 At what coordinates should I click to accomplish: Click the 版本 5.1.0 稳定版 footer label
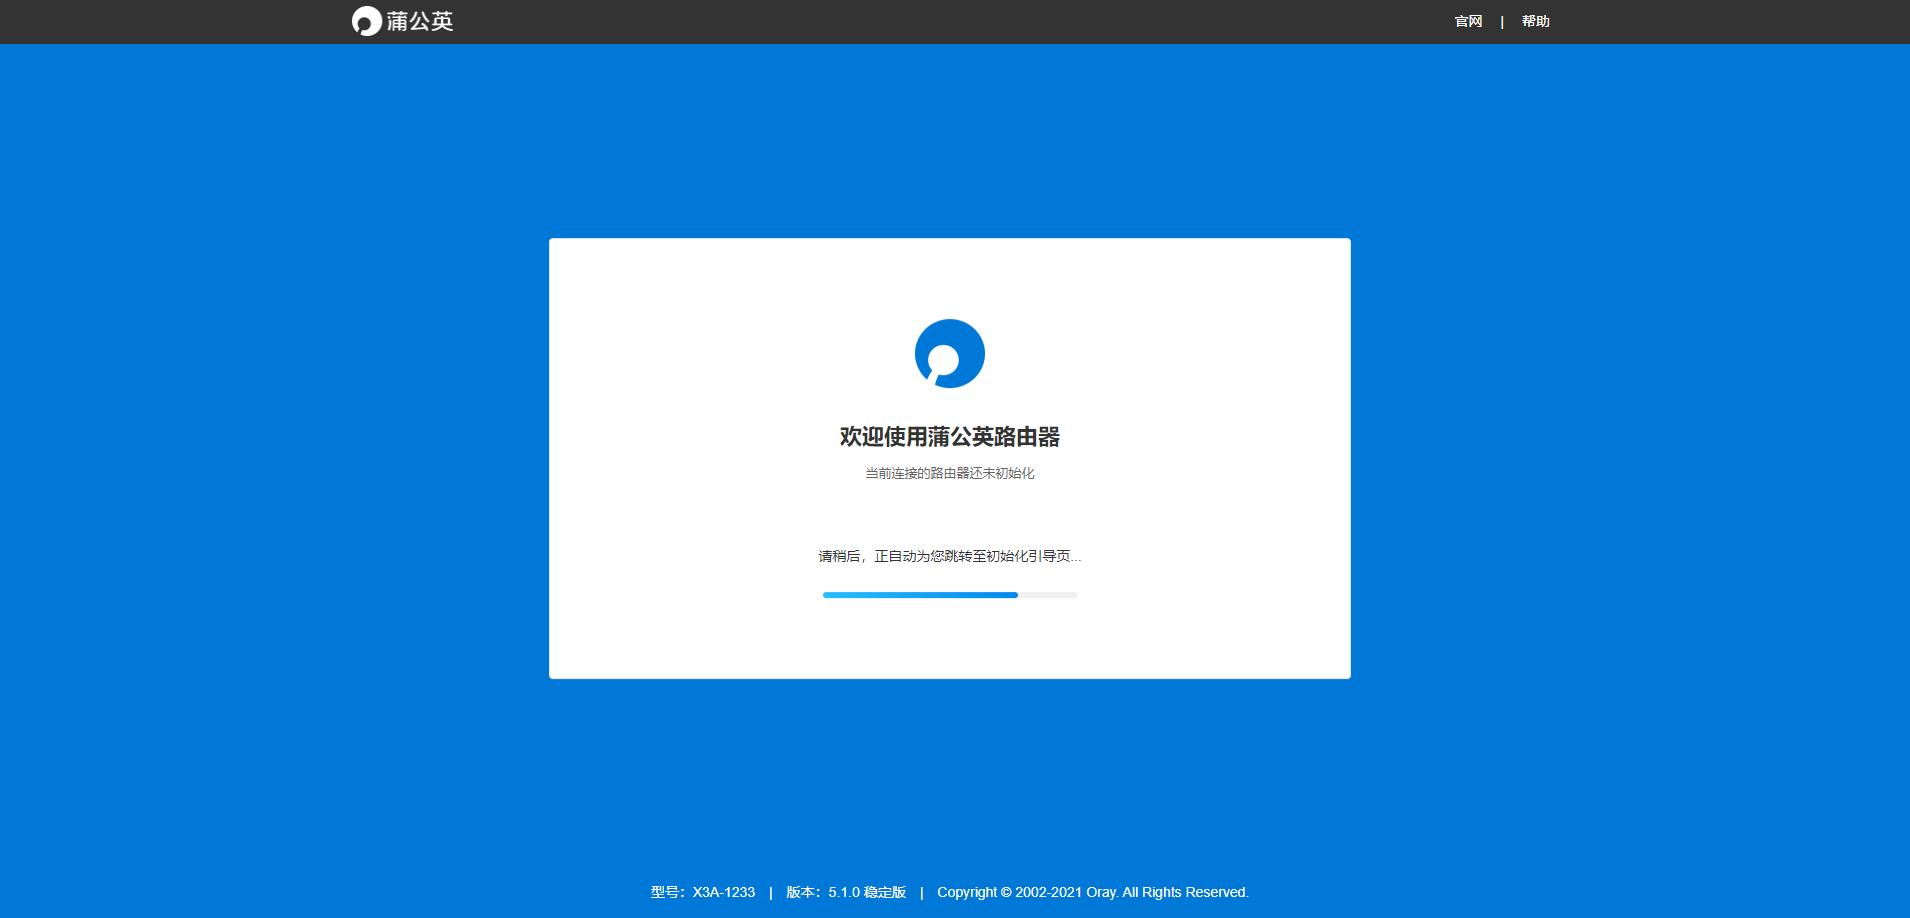(x=844, y=891)
